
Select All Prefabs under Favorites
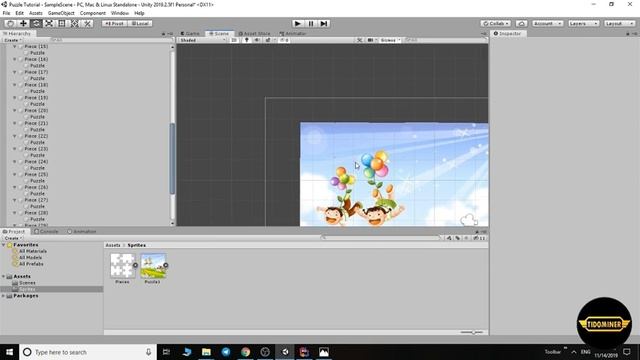pos(31,264)
